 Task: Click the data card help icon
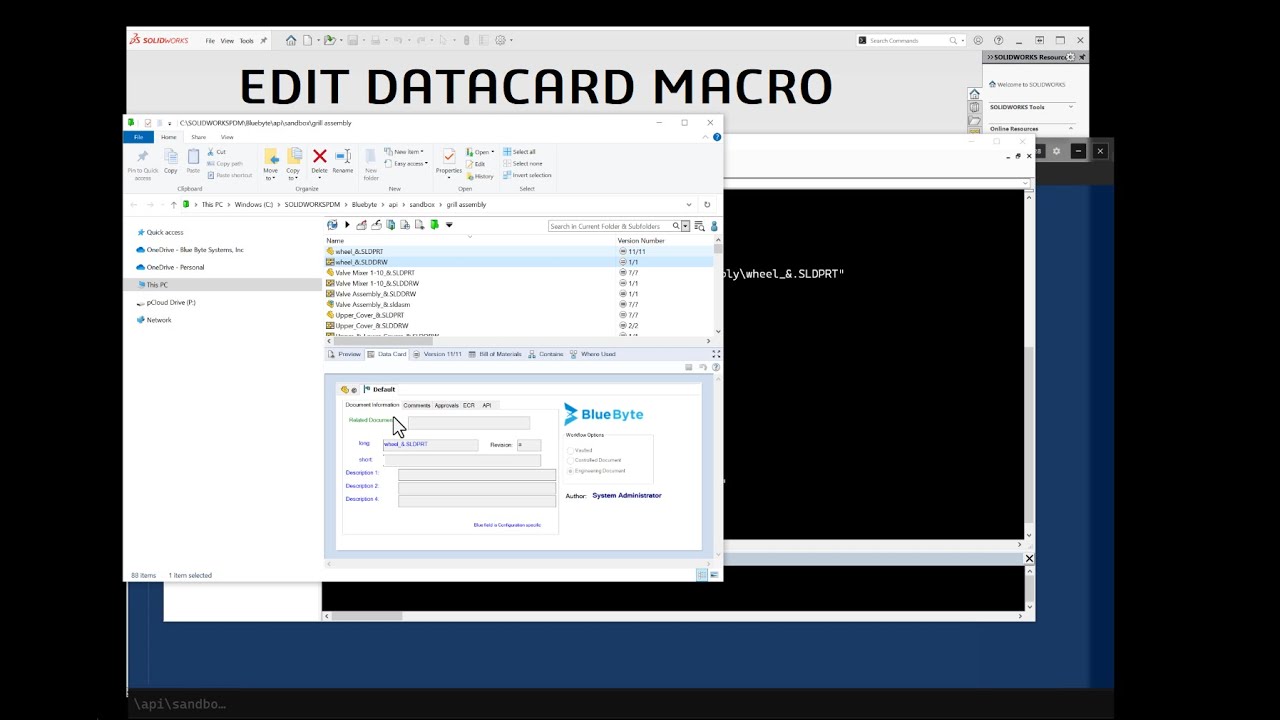pos(715,367)
